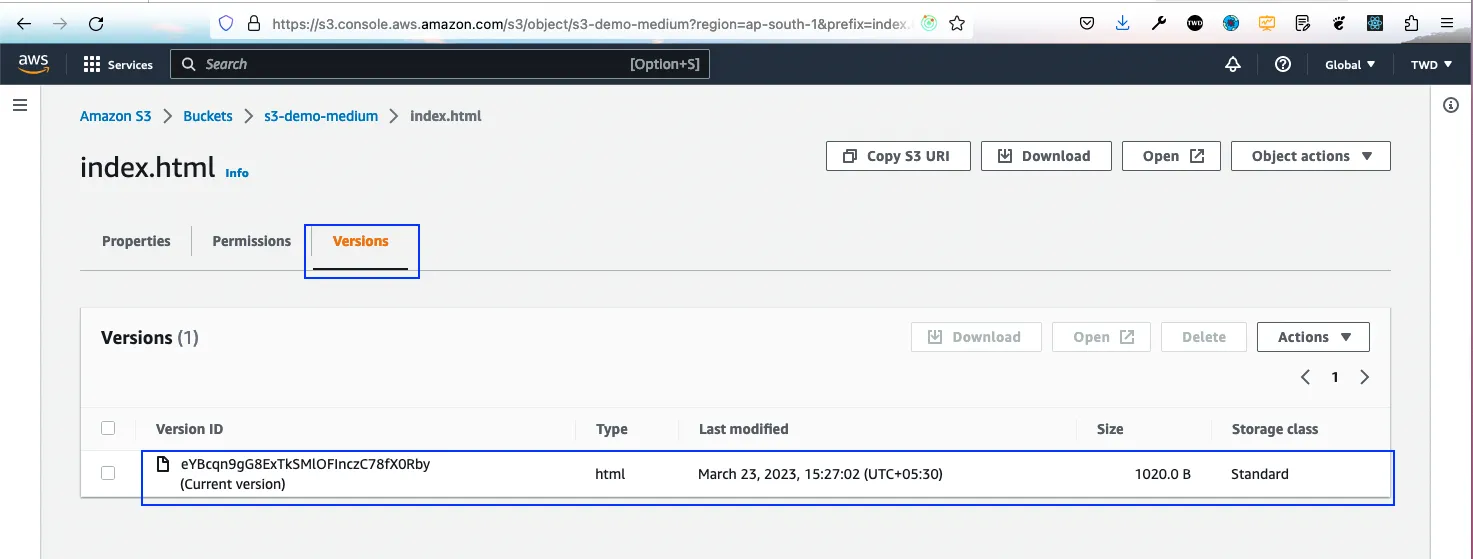Click the '1020.0 B' size cell
This screenshot has width=1473, height=559.
1162,474
